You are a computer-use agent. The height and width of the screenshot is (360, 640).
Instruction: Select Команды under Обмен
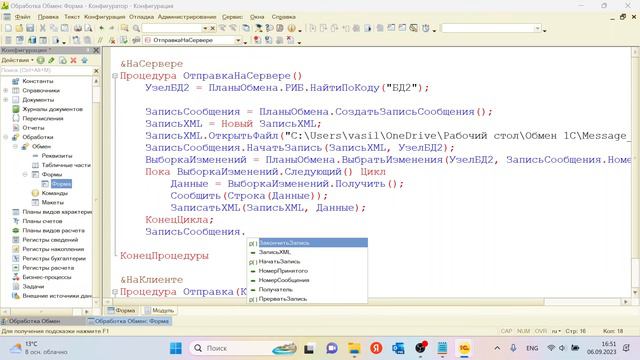55,193
